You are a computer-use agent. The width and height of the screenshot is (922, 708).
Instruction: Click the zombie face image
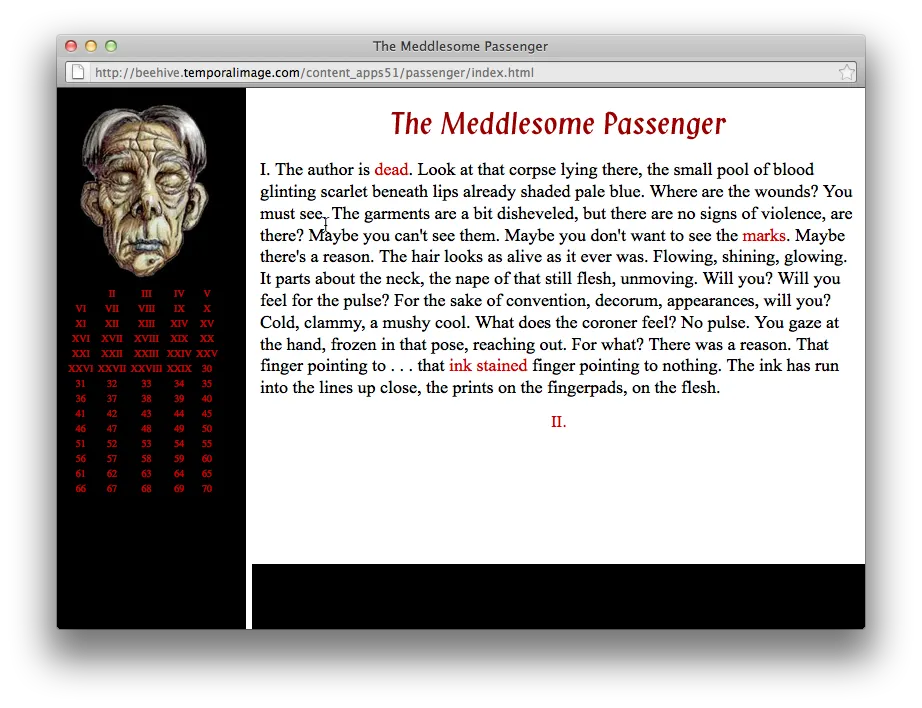[145, 190]
